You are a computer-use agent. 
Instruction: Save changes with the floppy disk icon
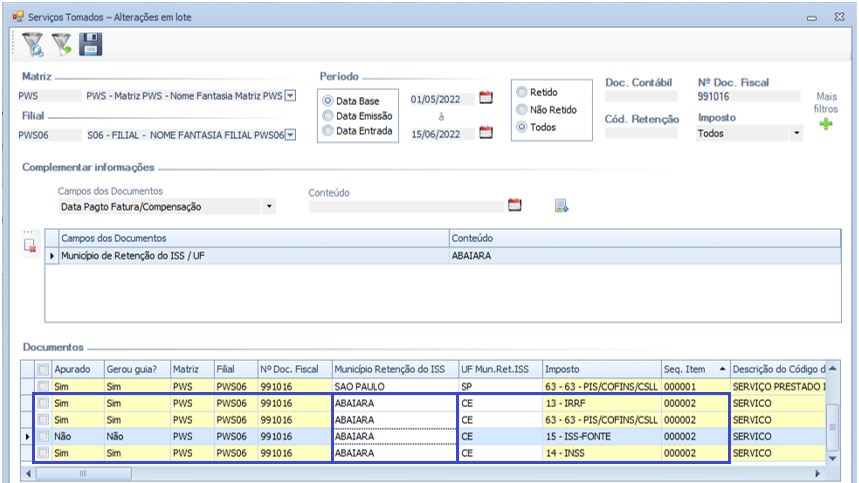pyautogui.click(x=91, y=43)
